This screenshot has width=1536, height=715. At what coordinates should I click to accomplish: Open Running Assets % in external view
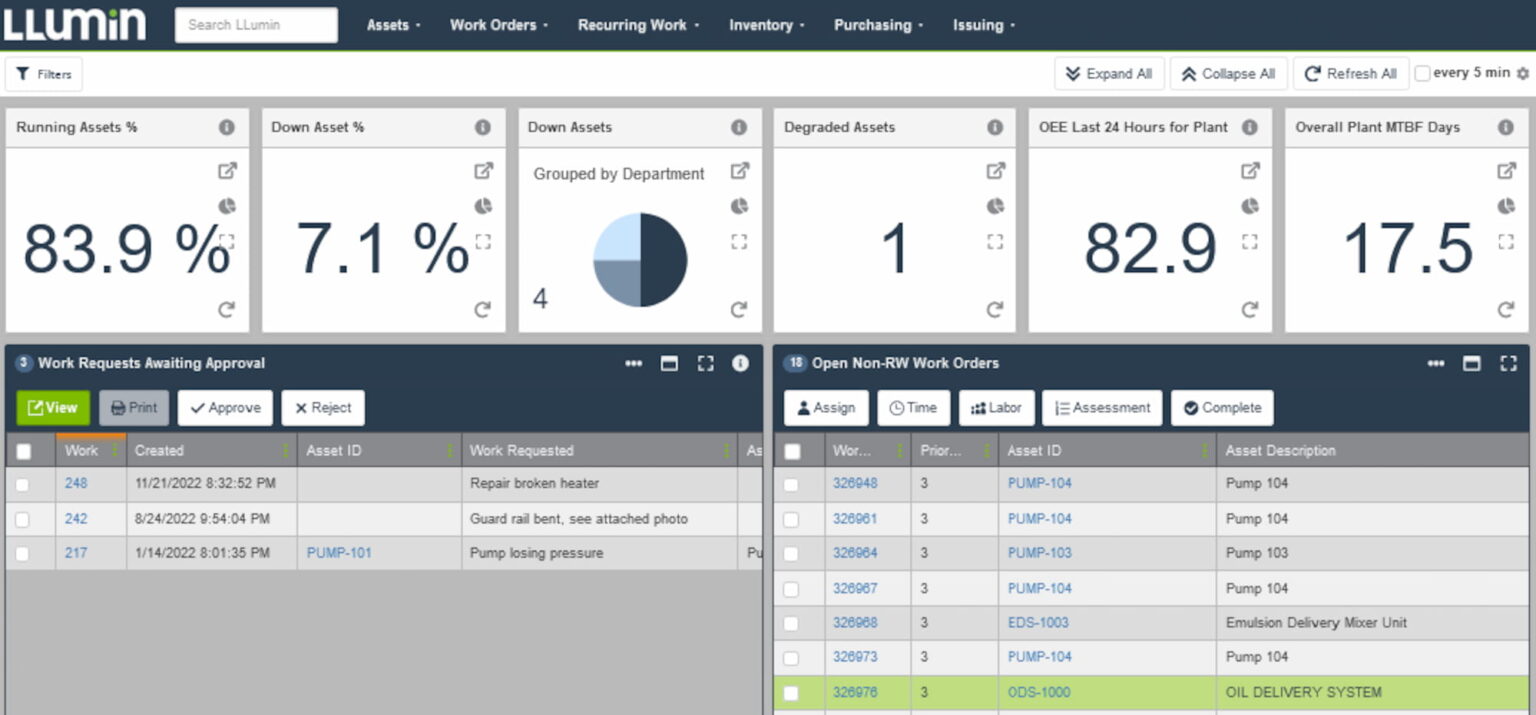tap(227, 171)
